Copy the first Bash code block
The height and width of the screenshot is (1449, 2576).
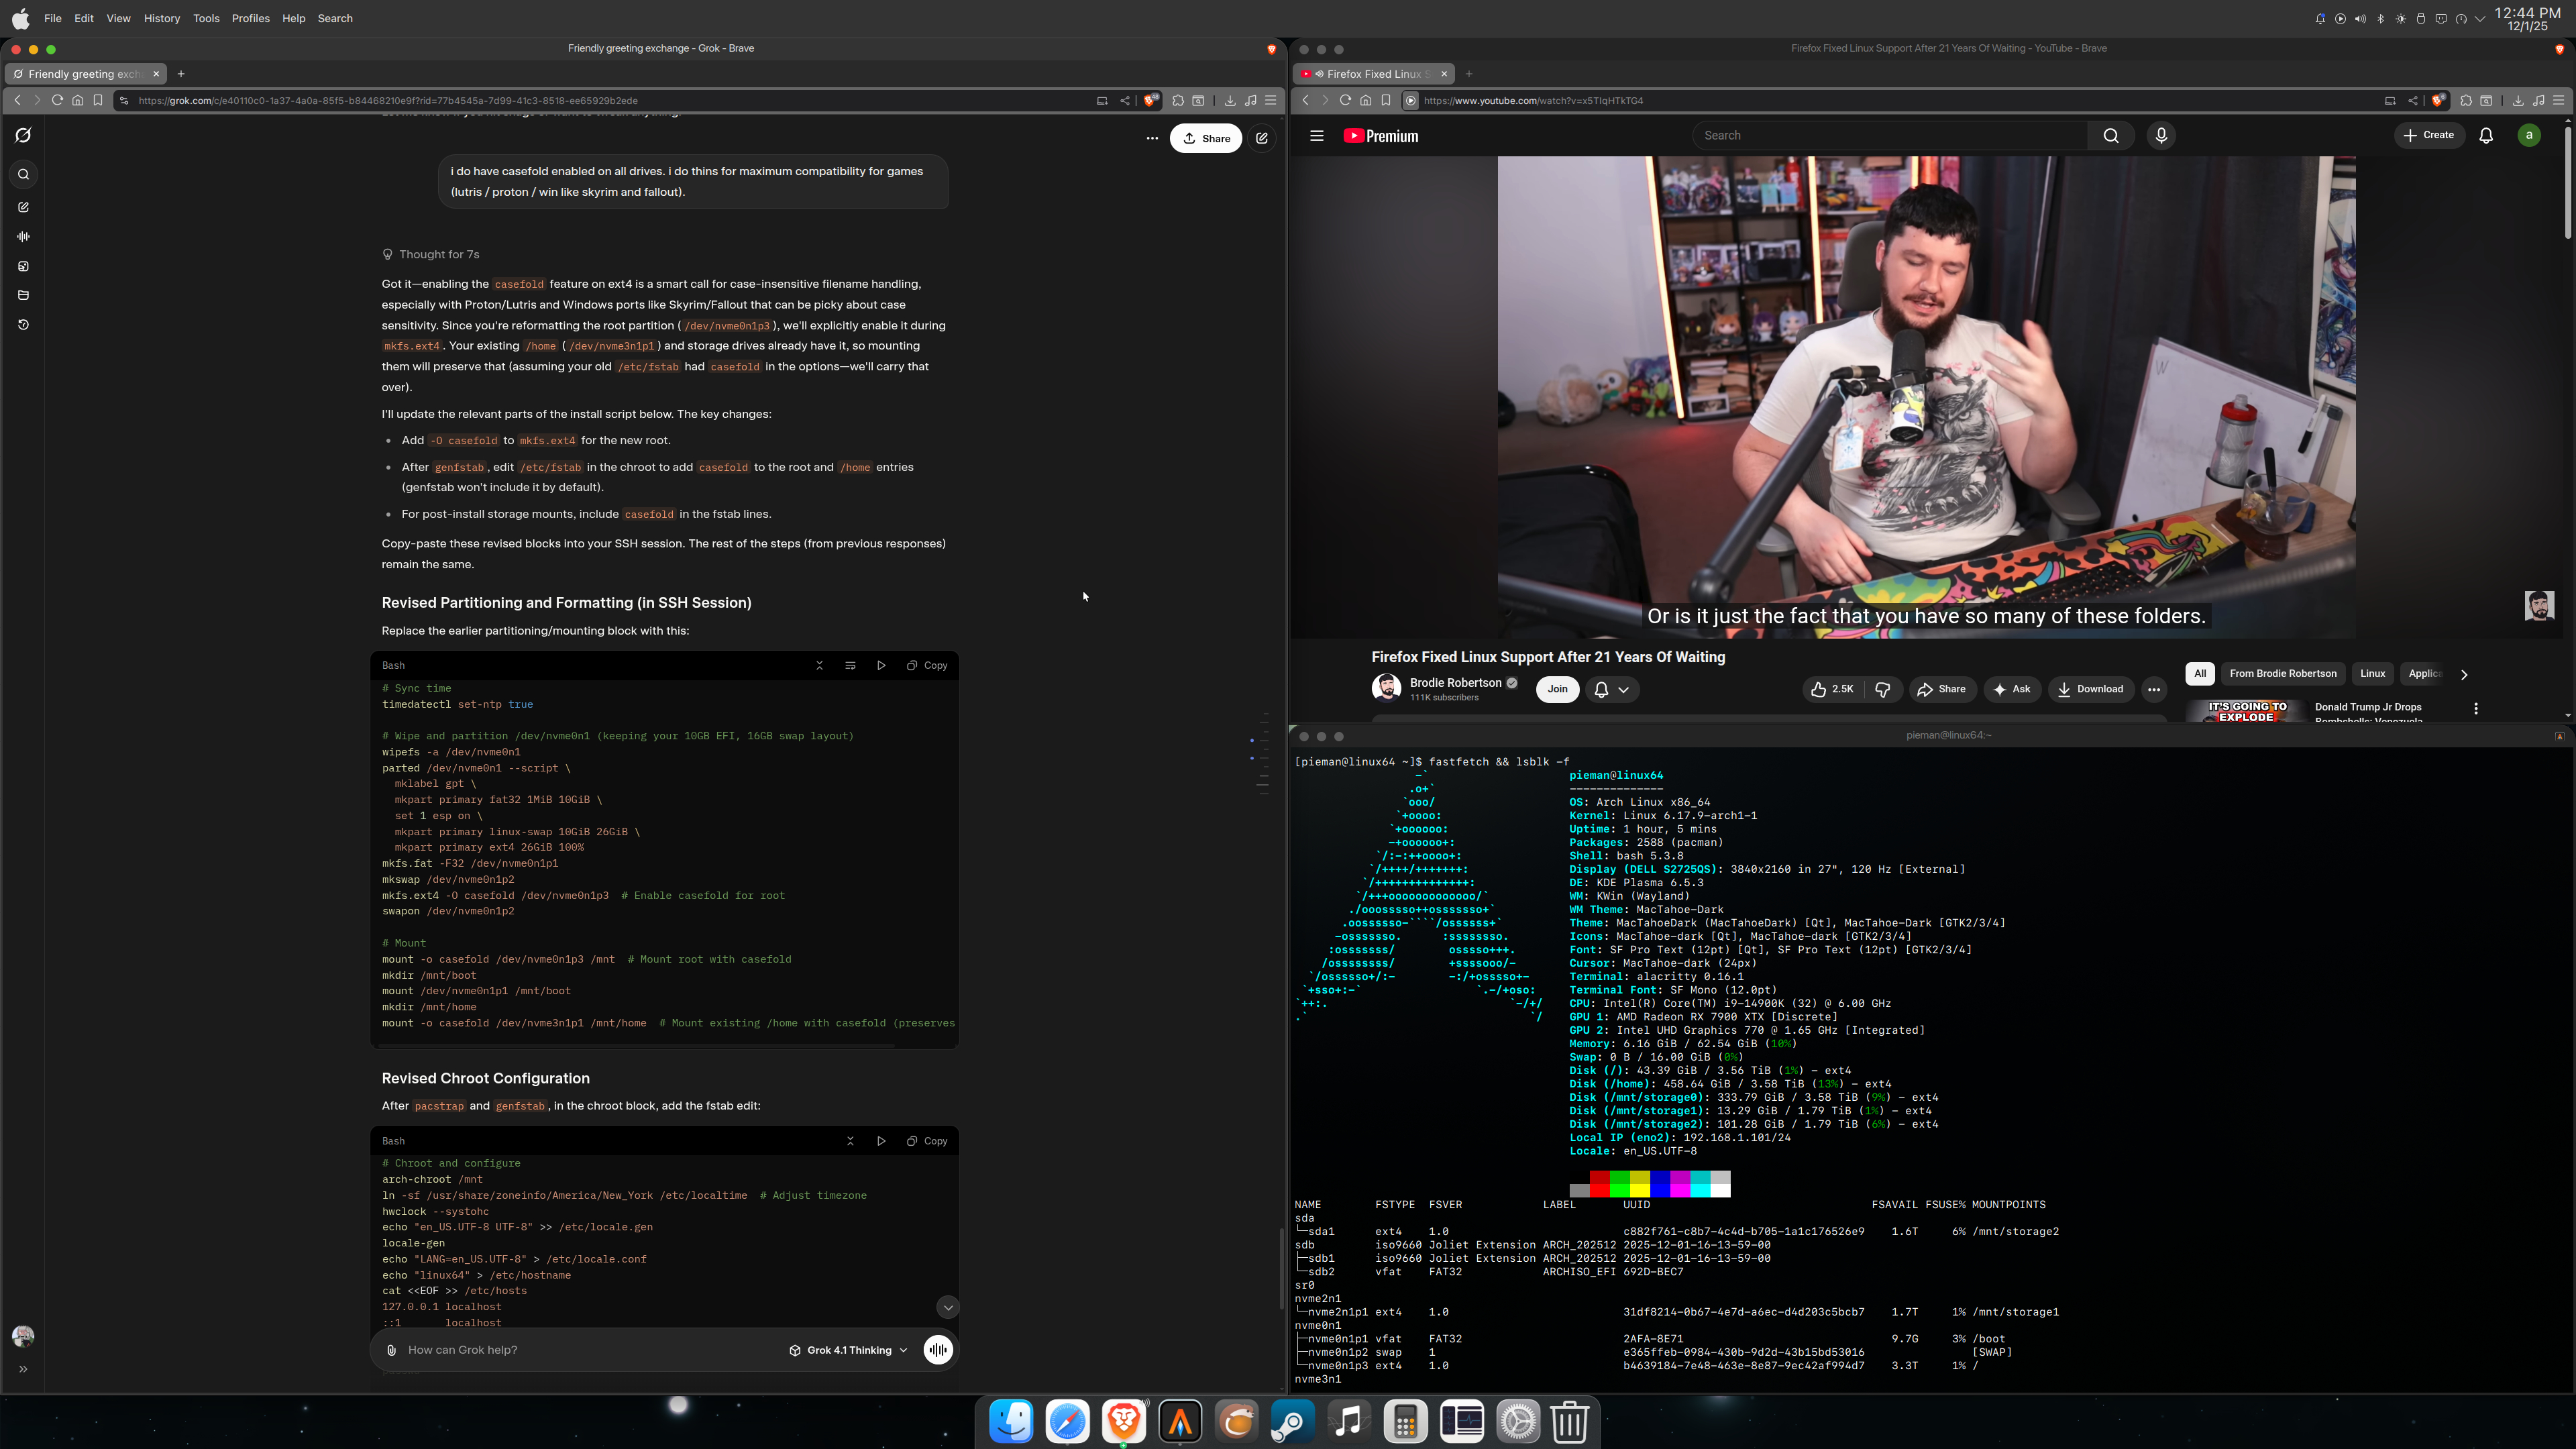(927, 666)
